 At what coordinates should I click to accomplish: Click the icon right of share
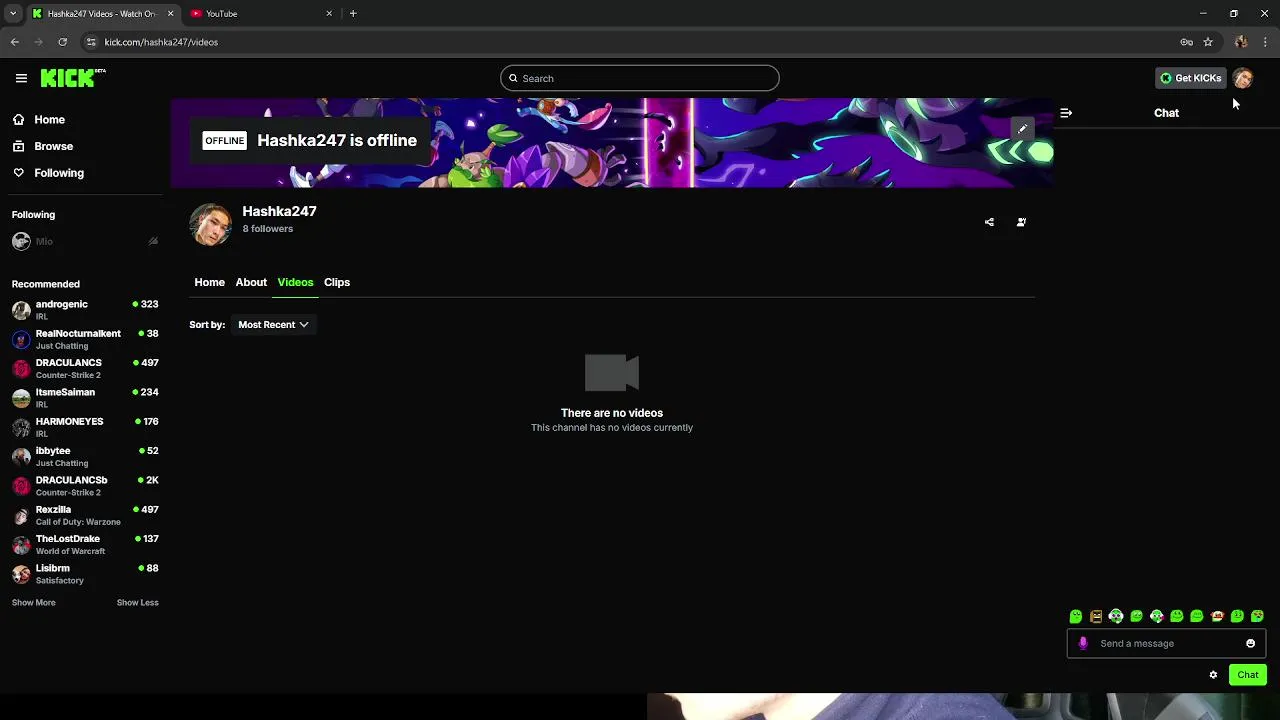(1021, 222)
